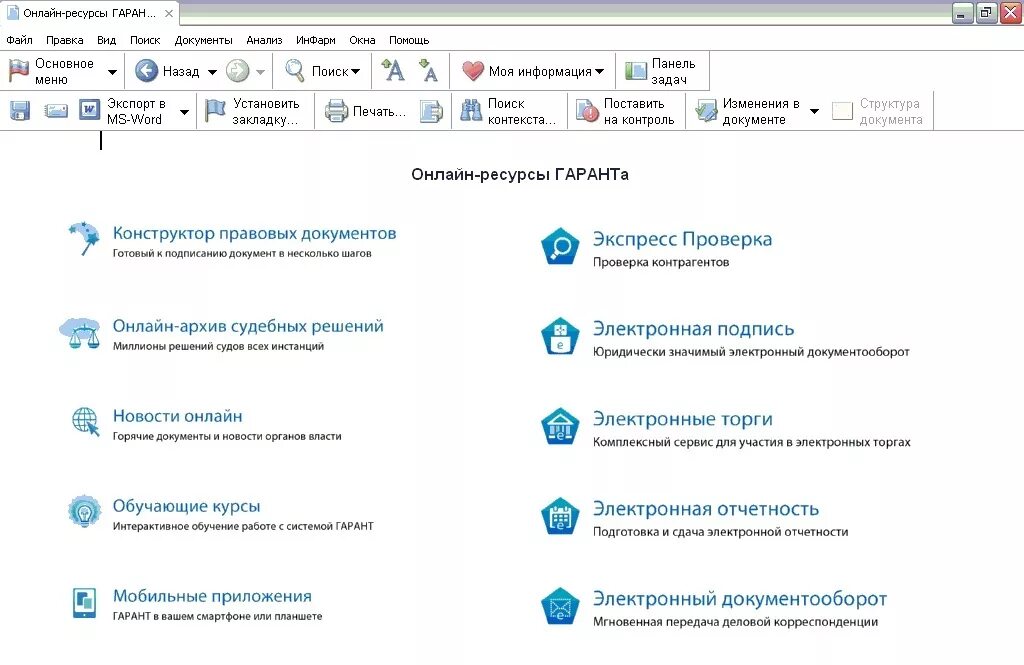This screenshot has height=665, width=1024.
Task: Open the Правка menu
Action: pos(65,40)
